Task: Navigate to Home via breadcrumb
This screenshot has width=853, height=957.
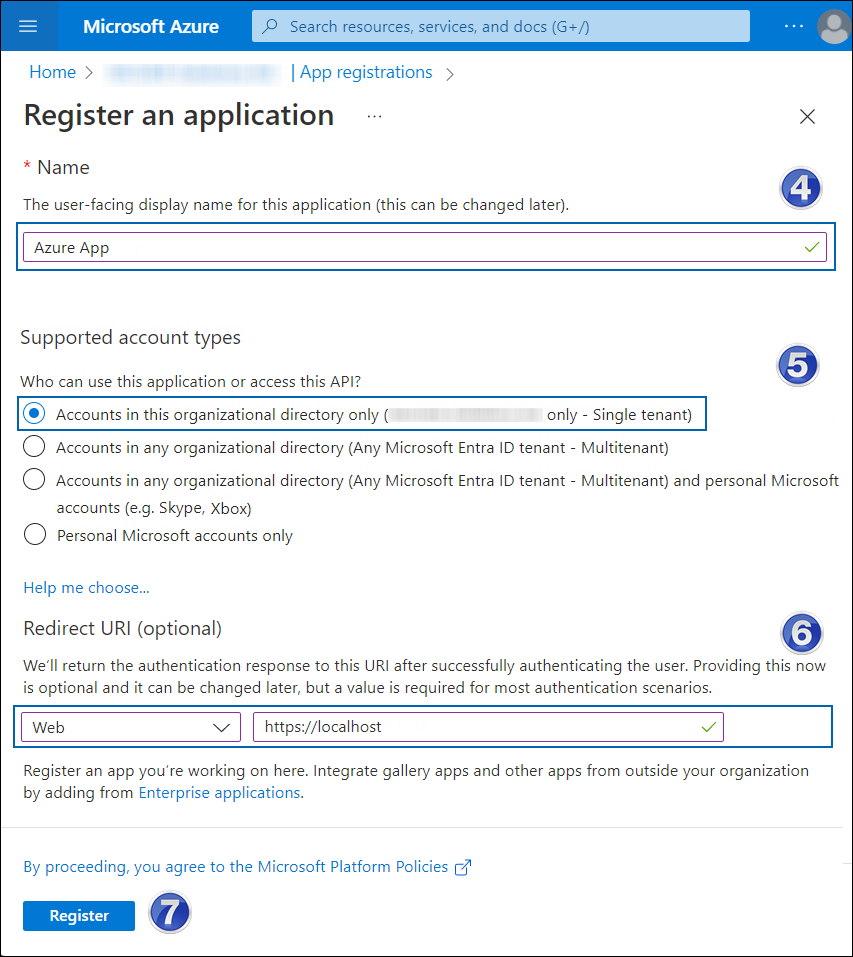Action: click(52, 72)
